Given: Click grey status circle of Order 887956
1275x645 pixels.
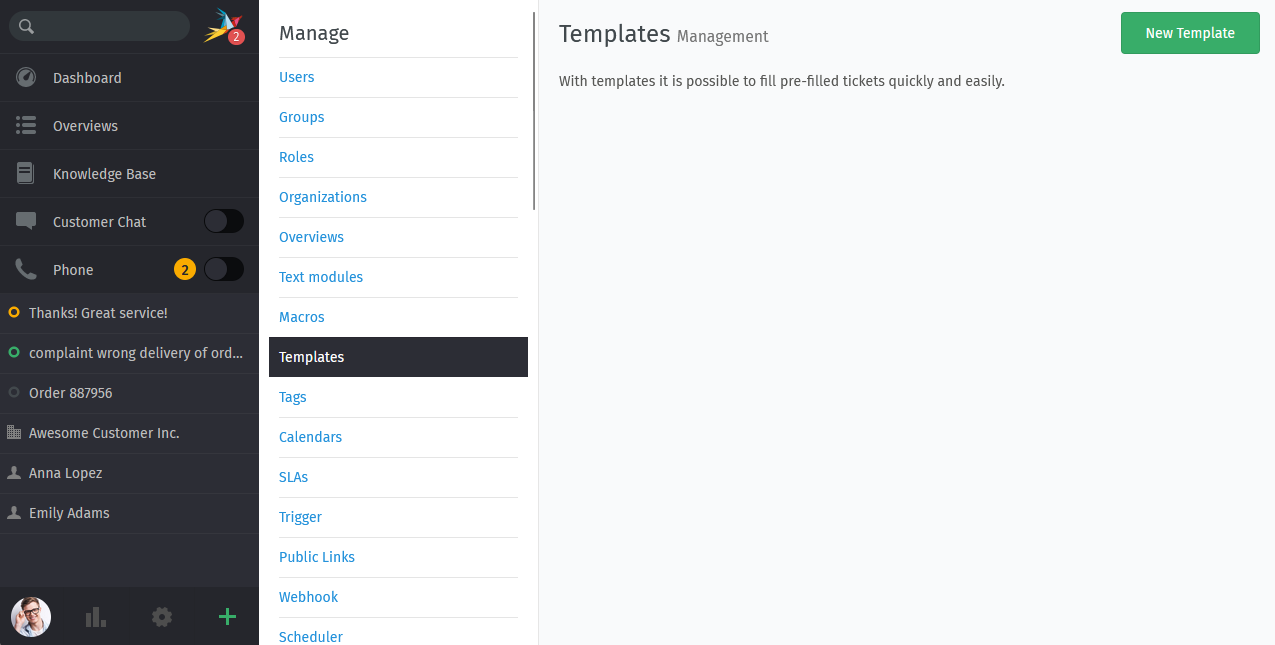Looking at the screenshot, I should point(14,393).
